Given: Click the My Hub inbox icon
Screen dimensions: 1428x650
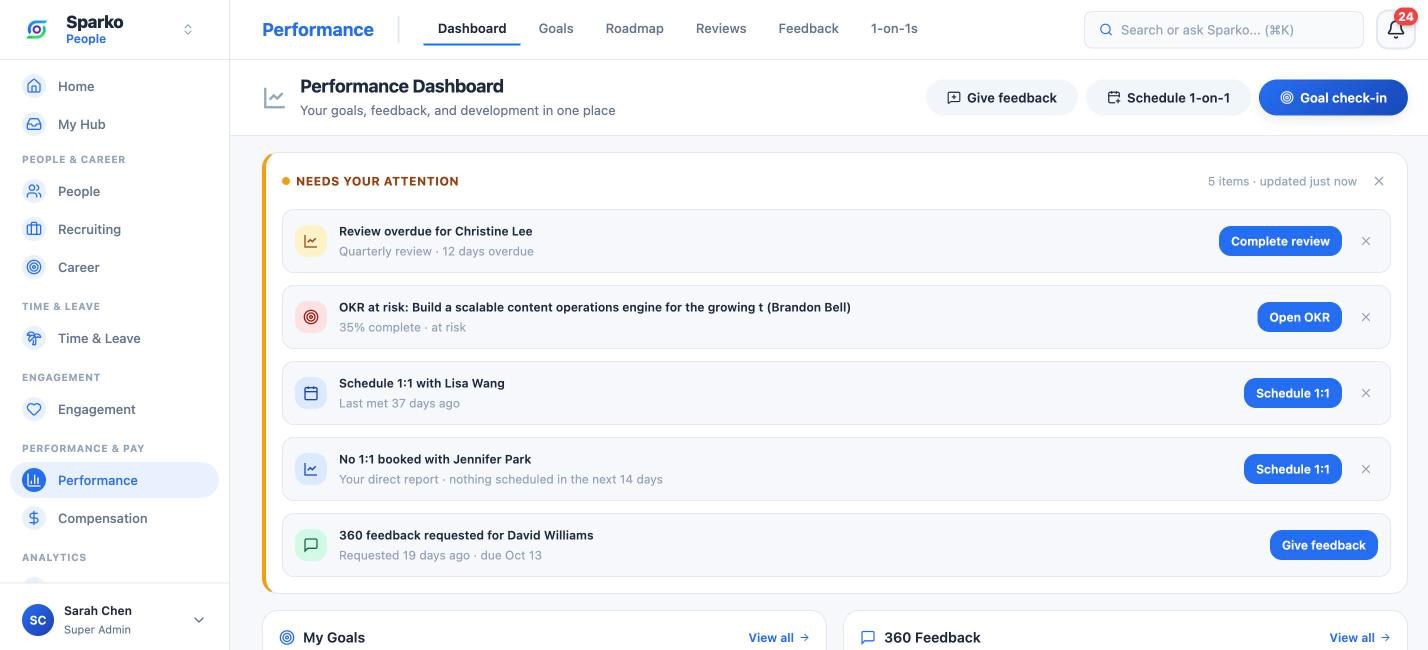Looking at the screenshot, I should [x=34, y=124].
